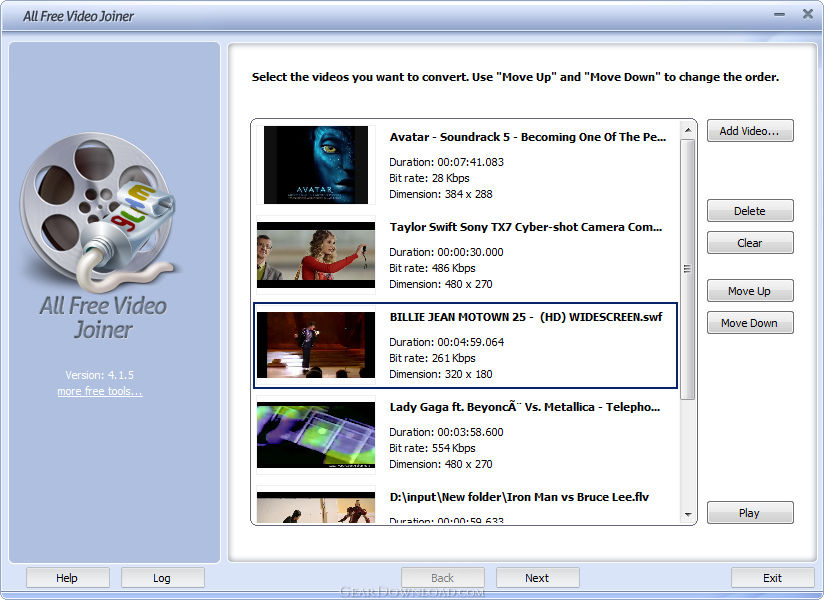
Task: Minimize the All Free Video Joiner window
Action: coord(780,15)
